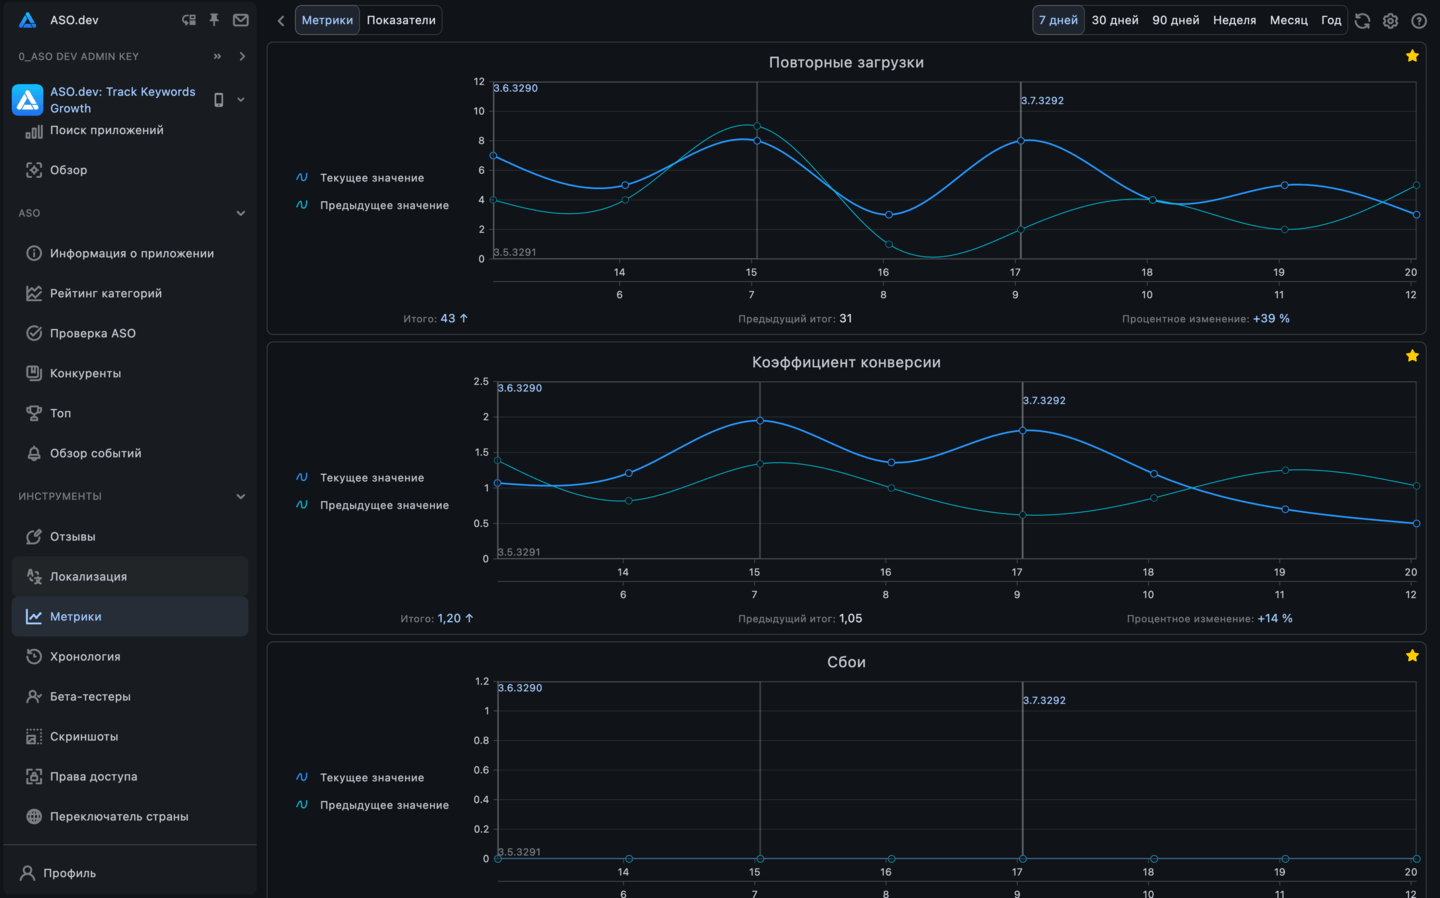Open the Профиль page

click(x=69, y=873)
